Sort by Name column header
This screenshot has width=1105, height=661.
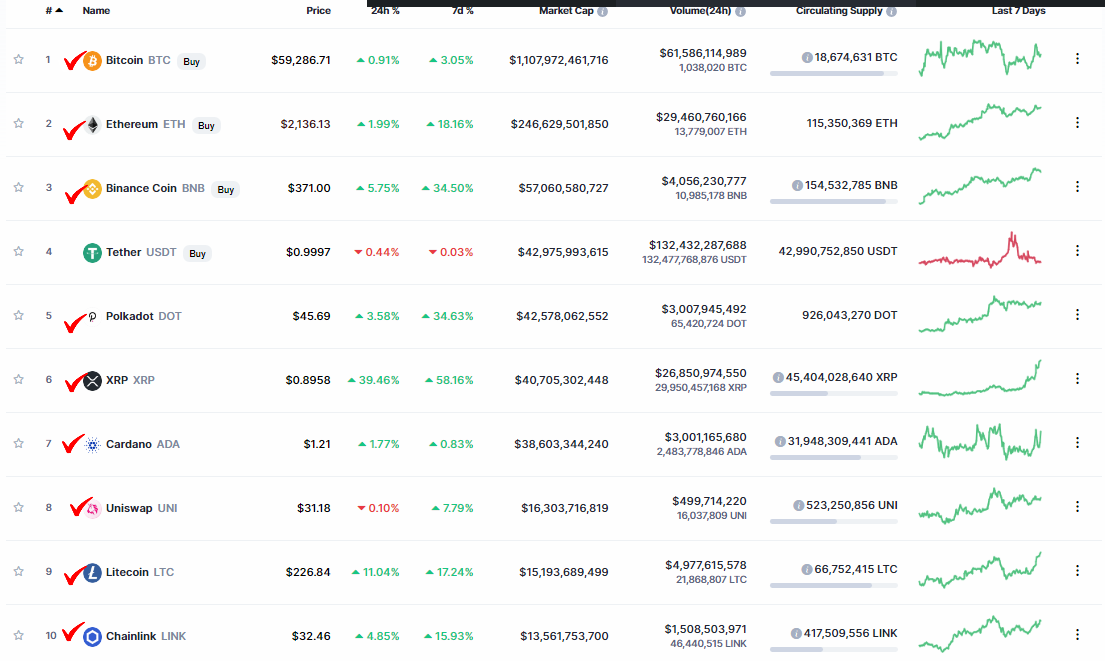[96, 11]
